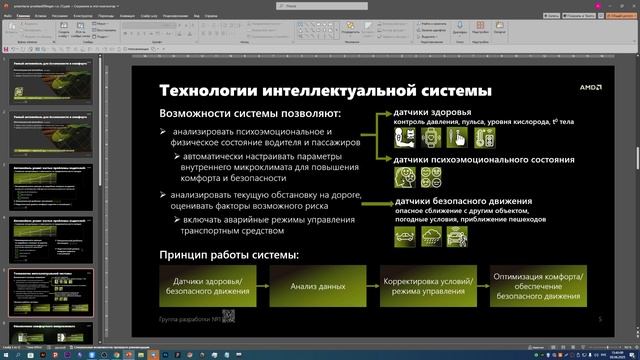Open the taskbar clock and date

click(617, 355)
